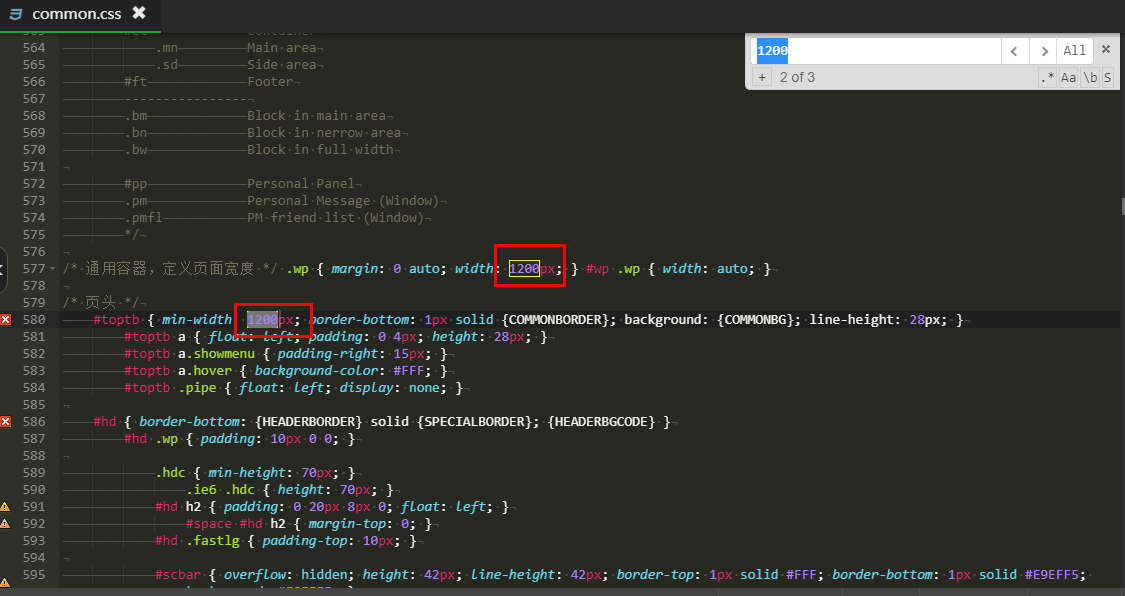Click the warning triangle on line 592

coord(6,524)
